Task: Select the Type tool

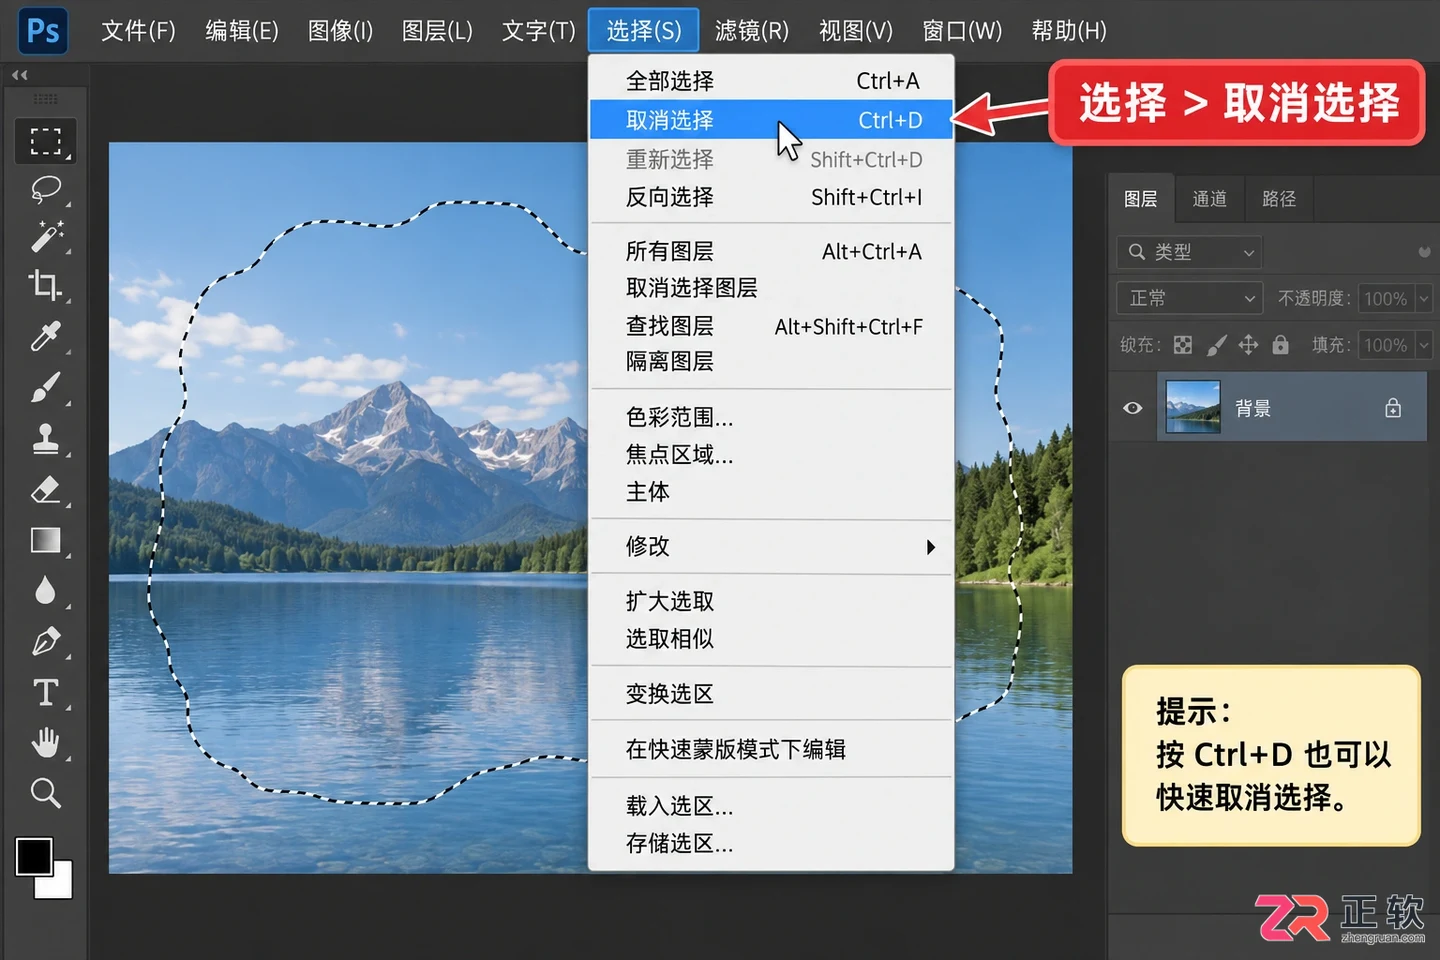Action: [45, 692]
